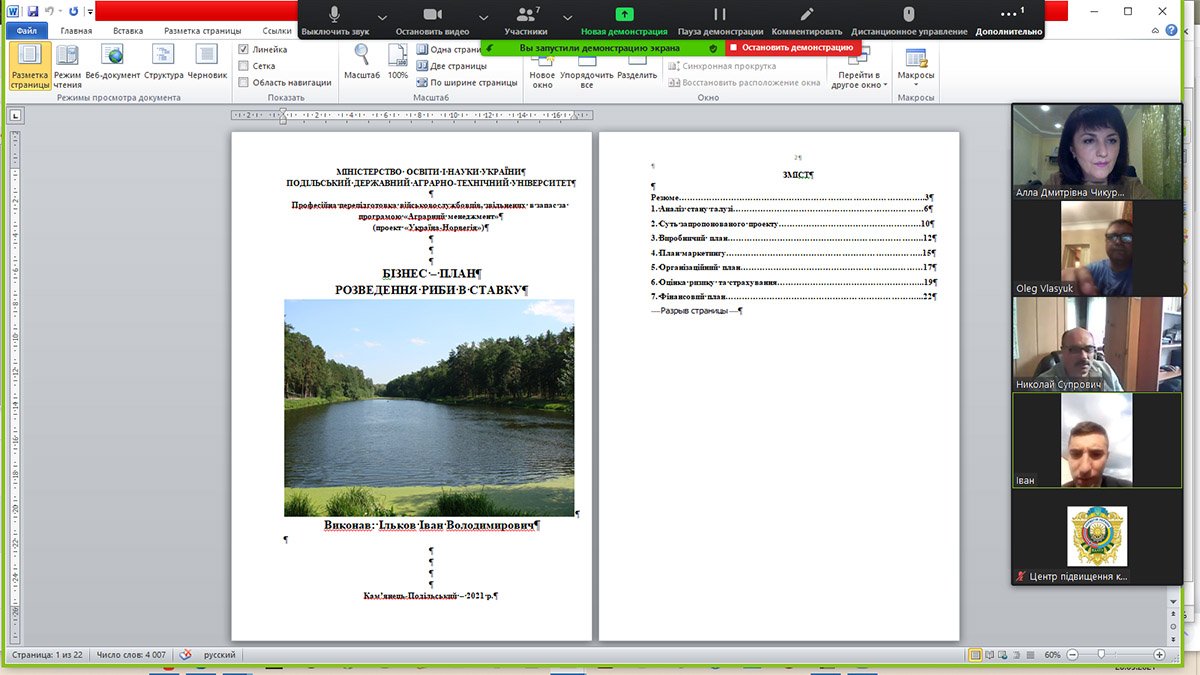
Task: Open Структура outline view
Action: (x=163, y=66)
